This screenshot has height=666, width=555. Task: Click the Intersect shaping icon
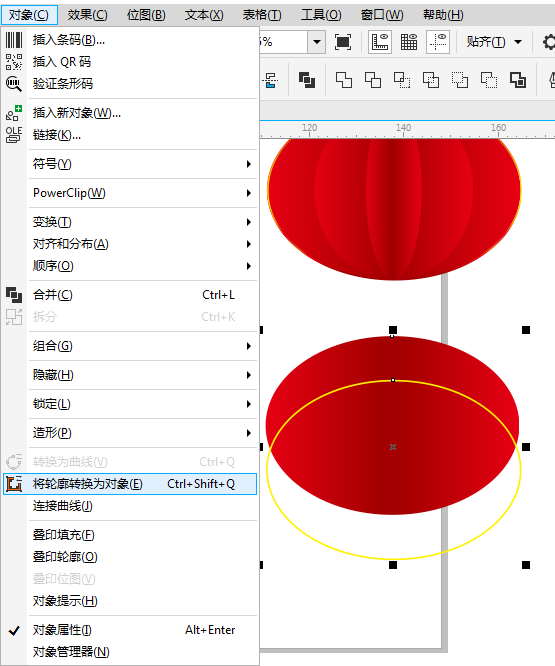point(402,80)
